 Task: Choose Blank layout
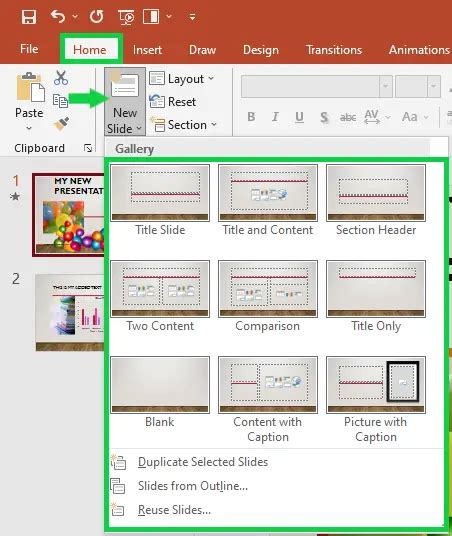point(160,392)
